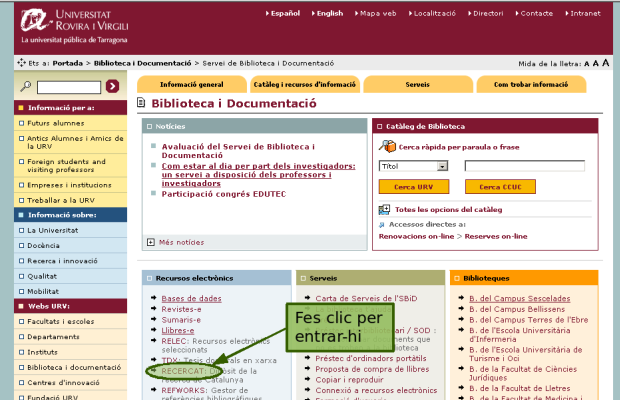Switch to Informació general tab

point(192,84)
